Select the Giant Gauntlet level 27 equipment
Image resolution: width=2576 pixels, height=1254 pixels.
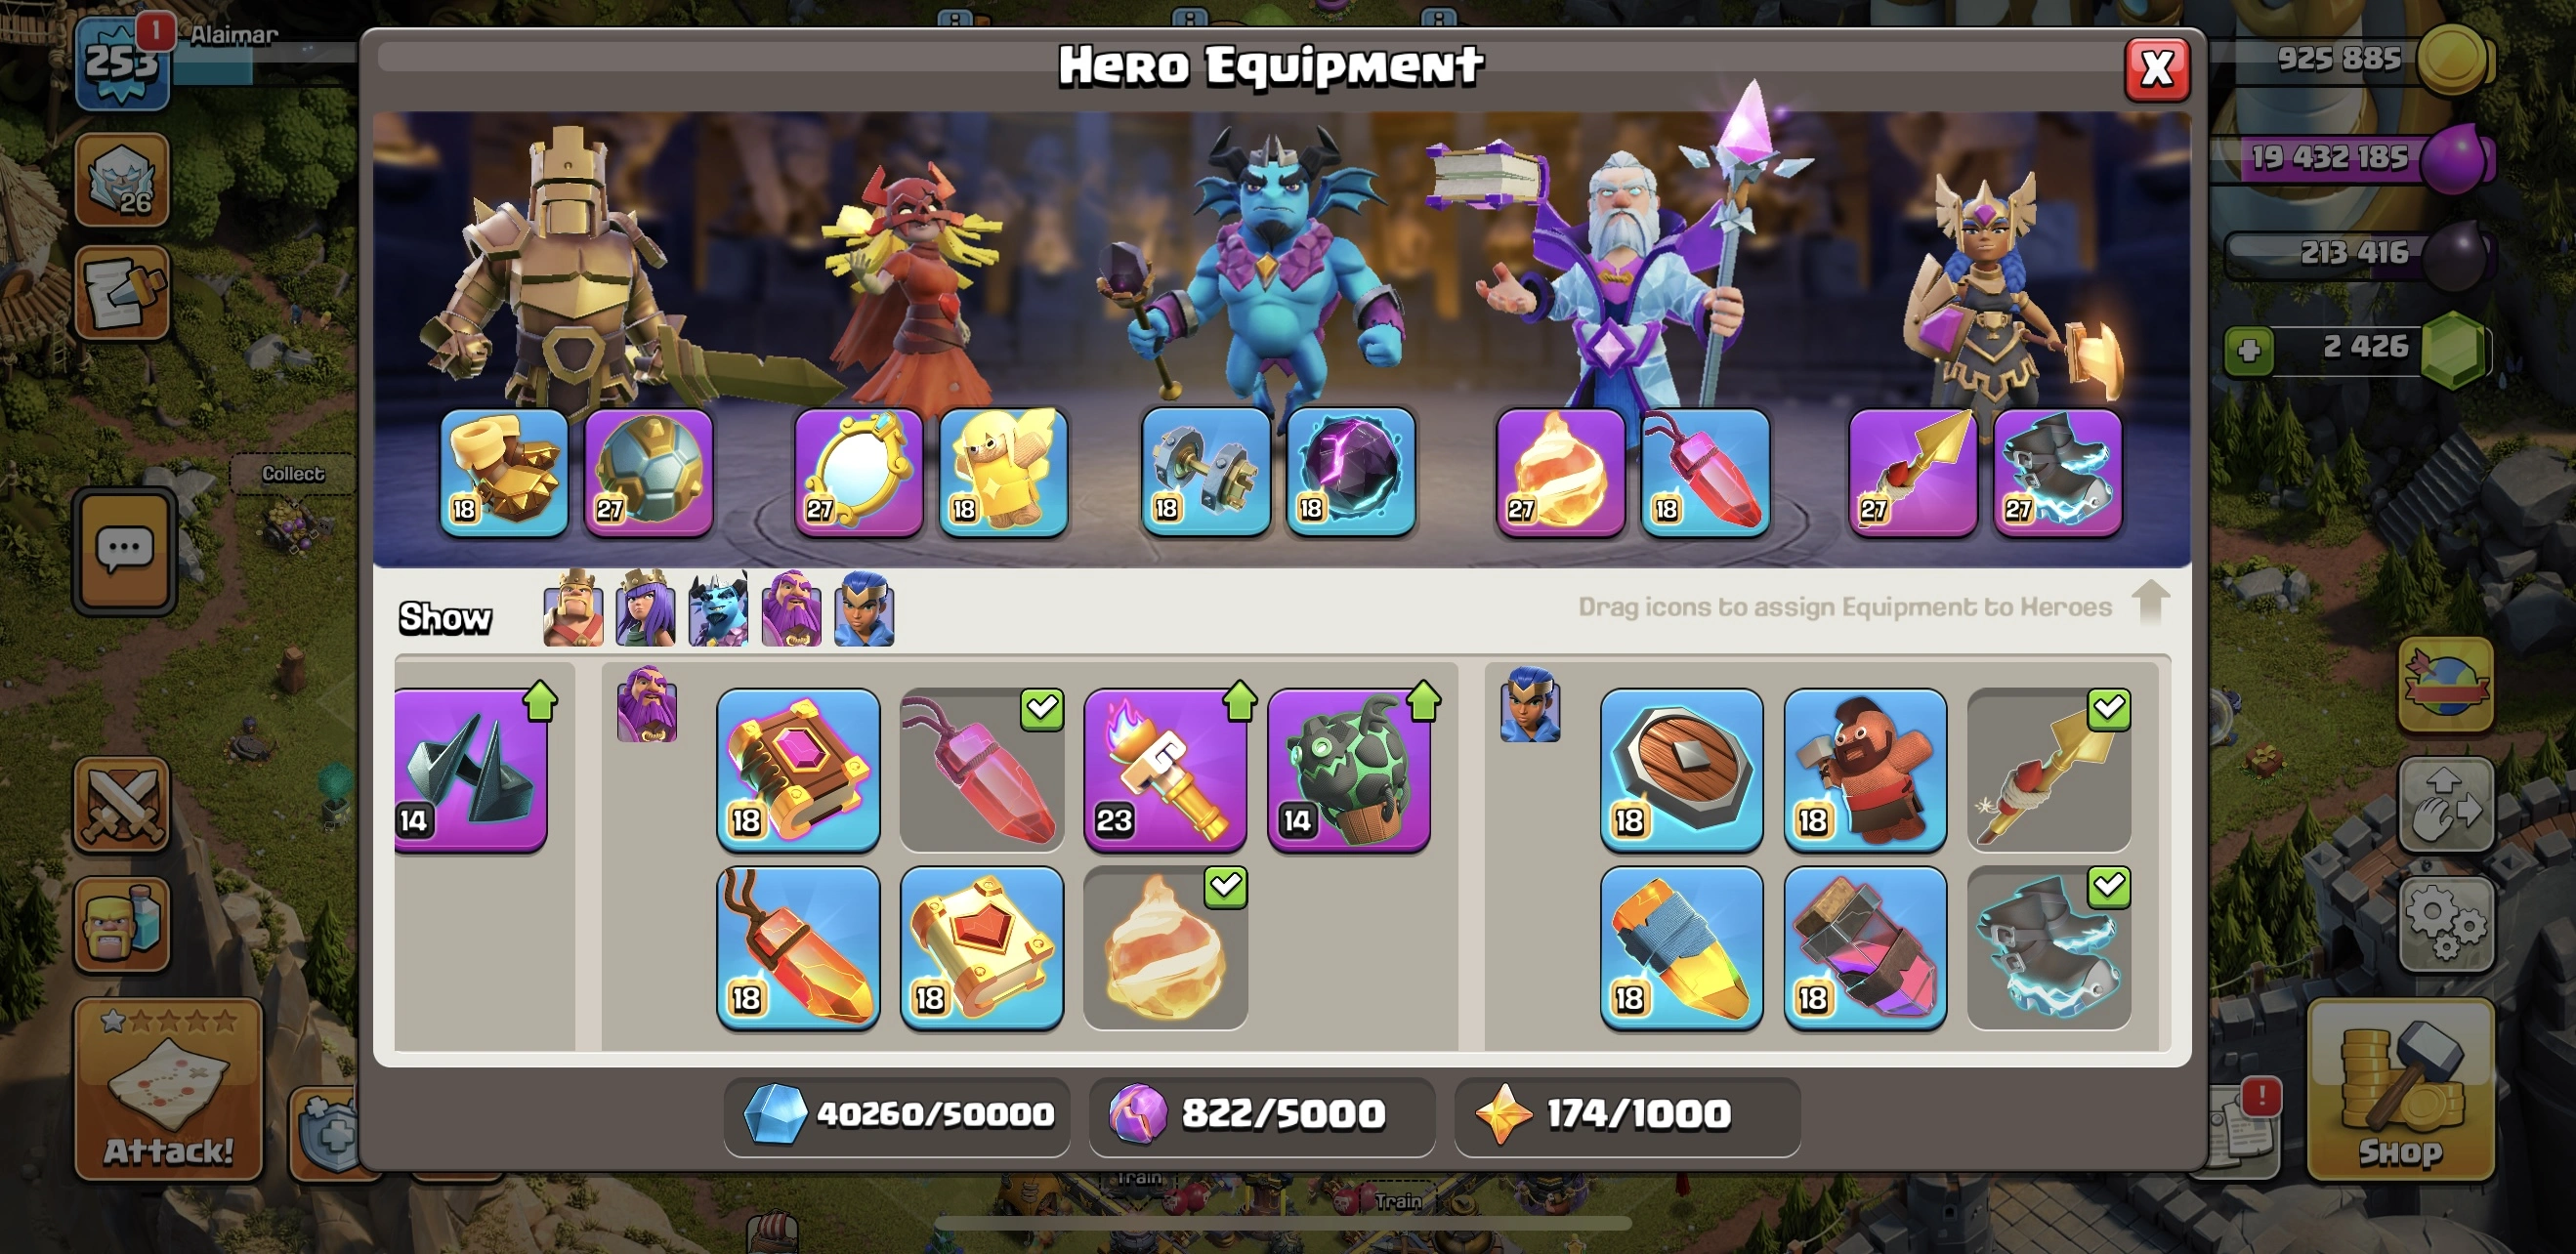point(503,472)
